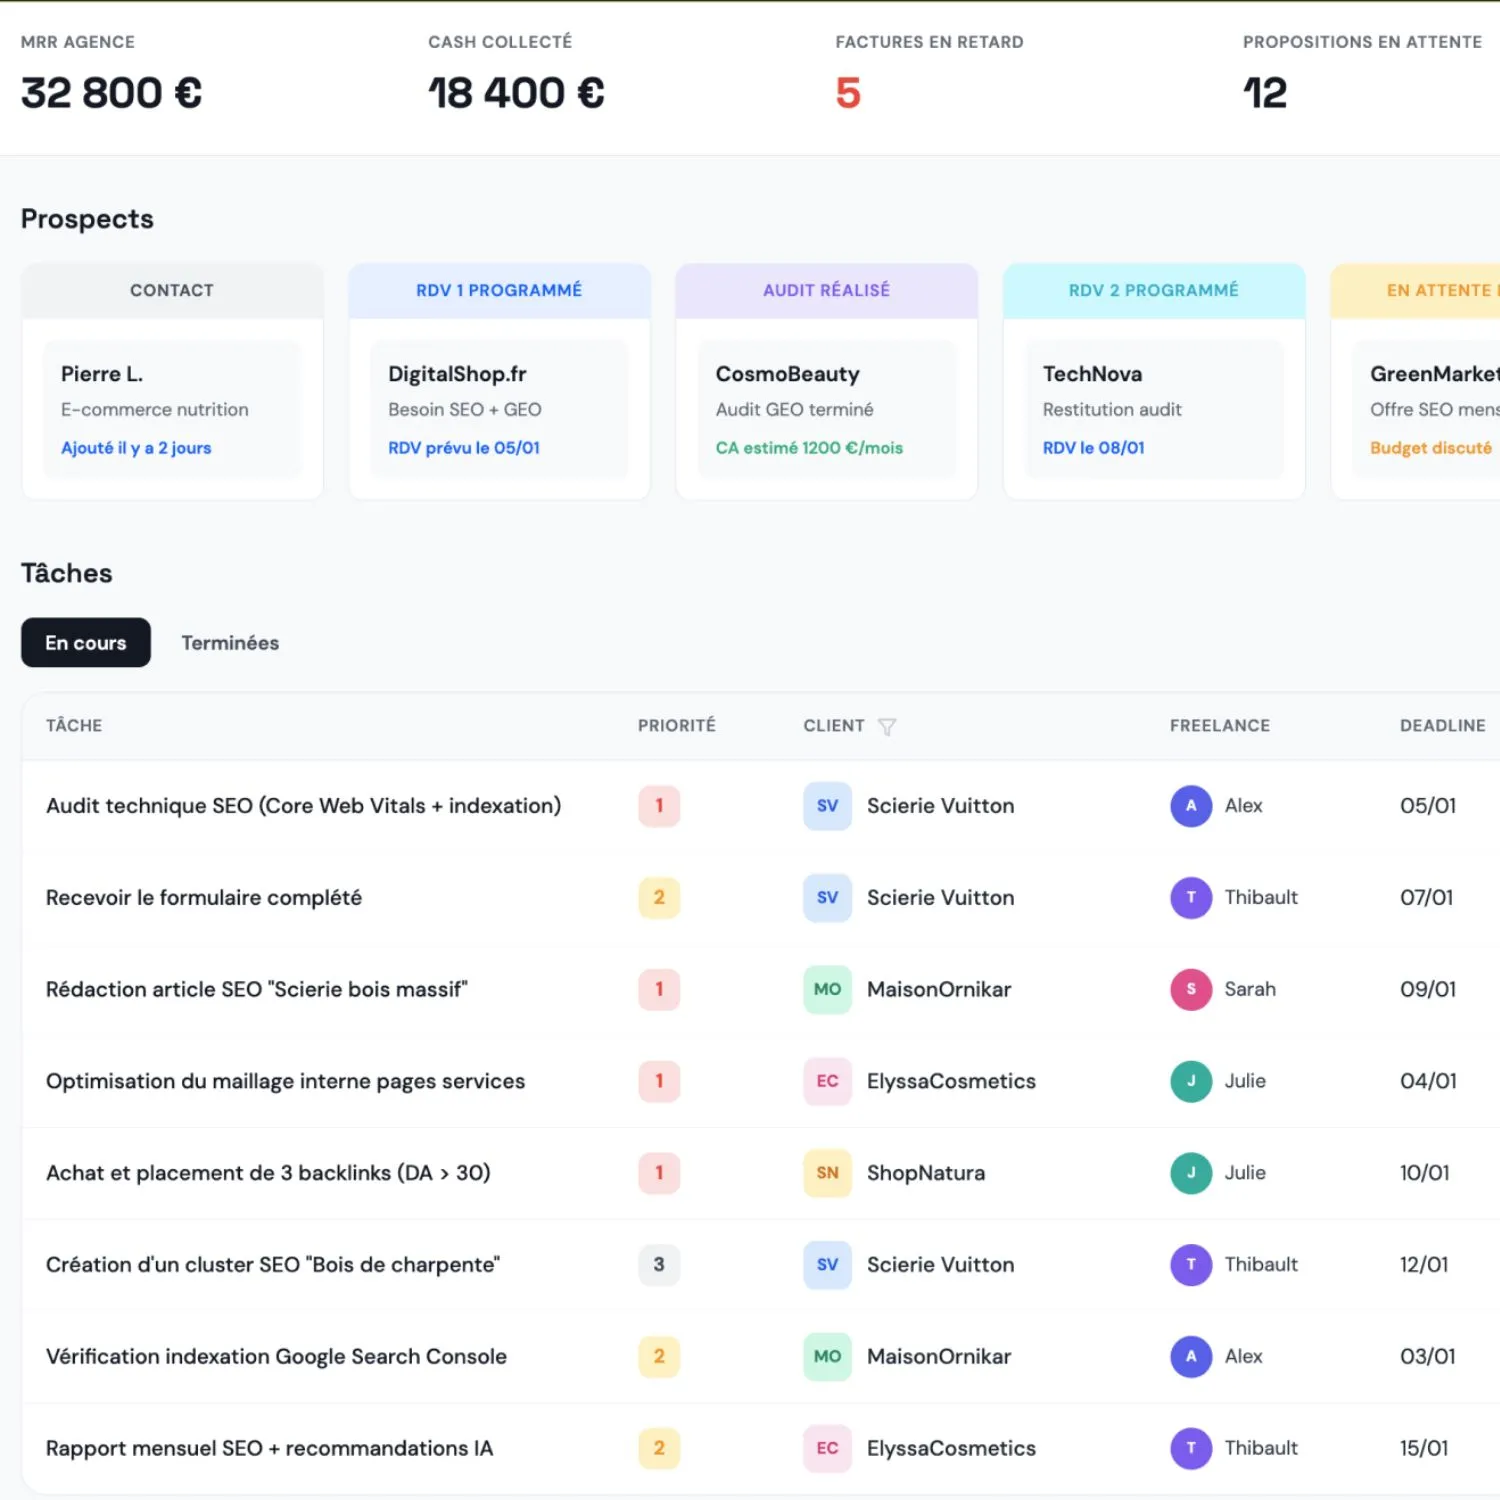Click the EC badge for ElyssaCosmetics

(827, 1081)
